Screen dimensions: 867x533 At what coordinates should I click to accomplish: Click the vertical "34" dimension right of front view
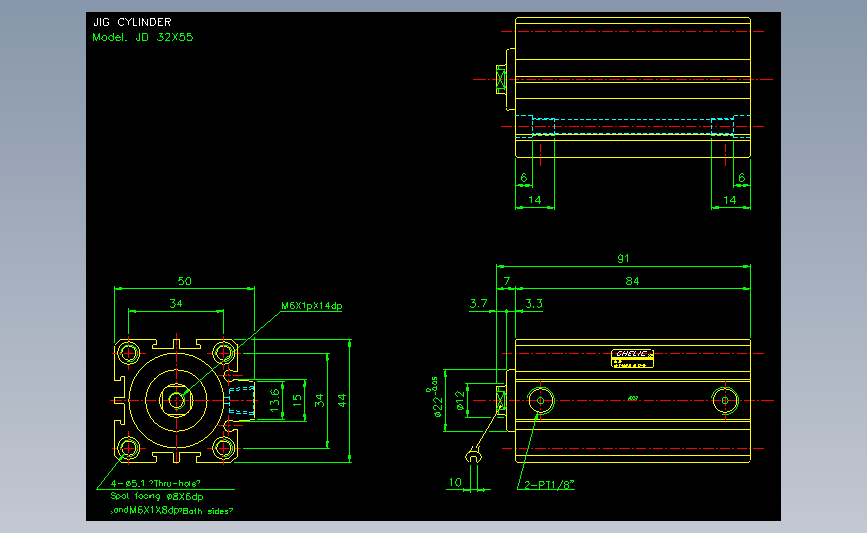pos(320,400)
